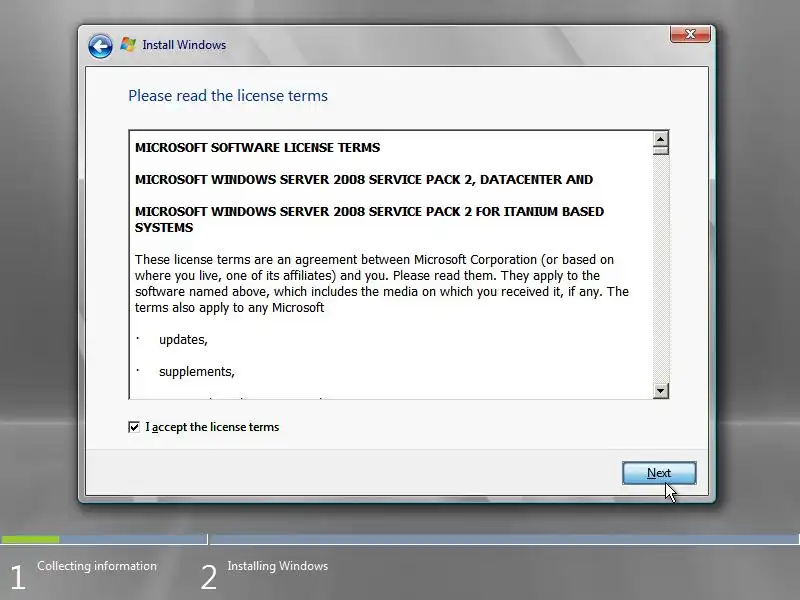Click the 'SERVICE PACK 2, DATACENTER AND' line

(364, 180)
